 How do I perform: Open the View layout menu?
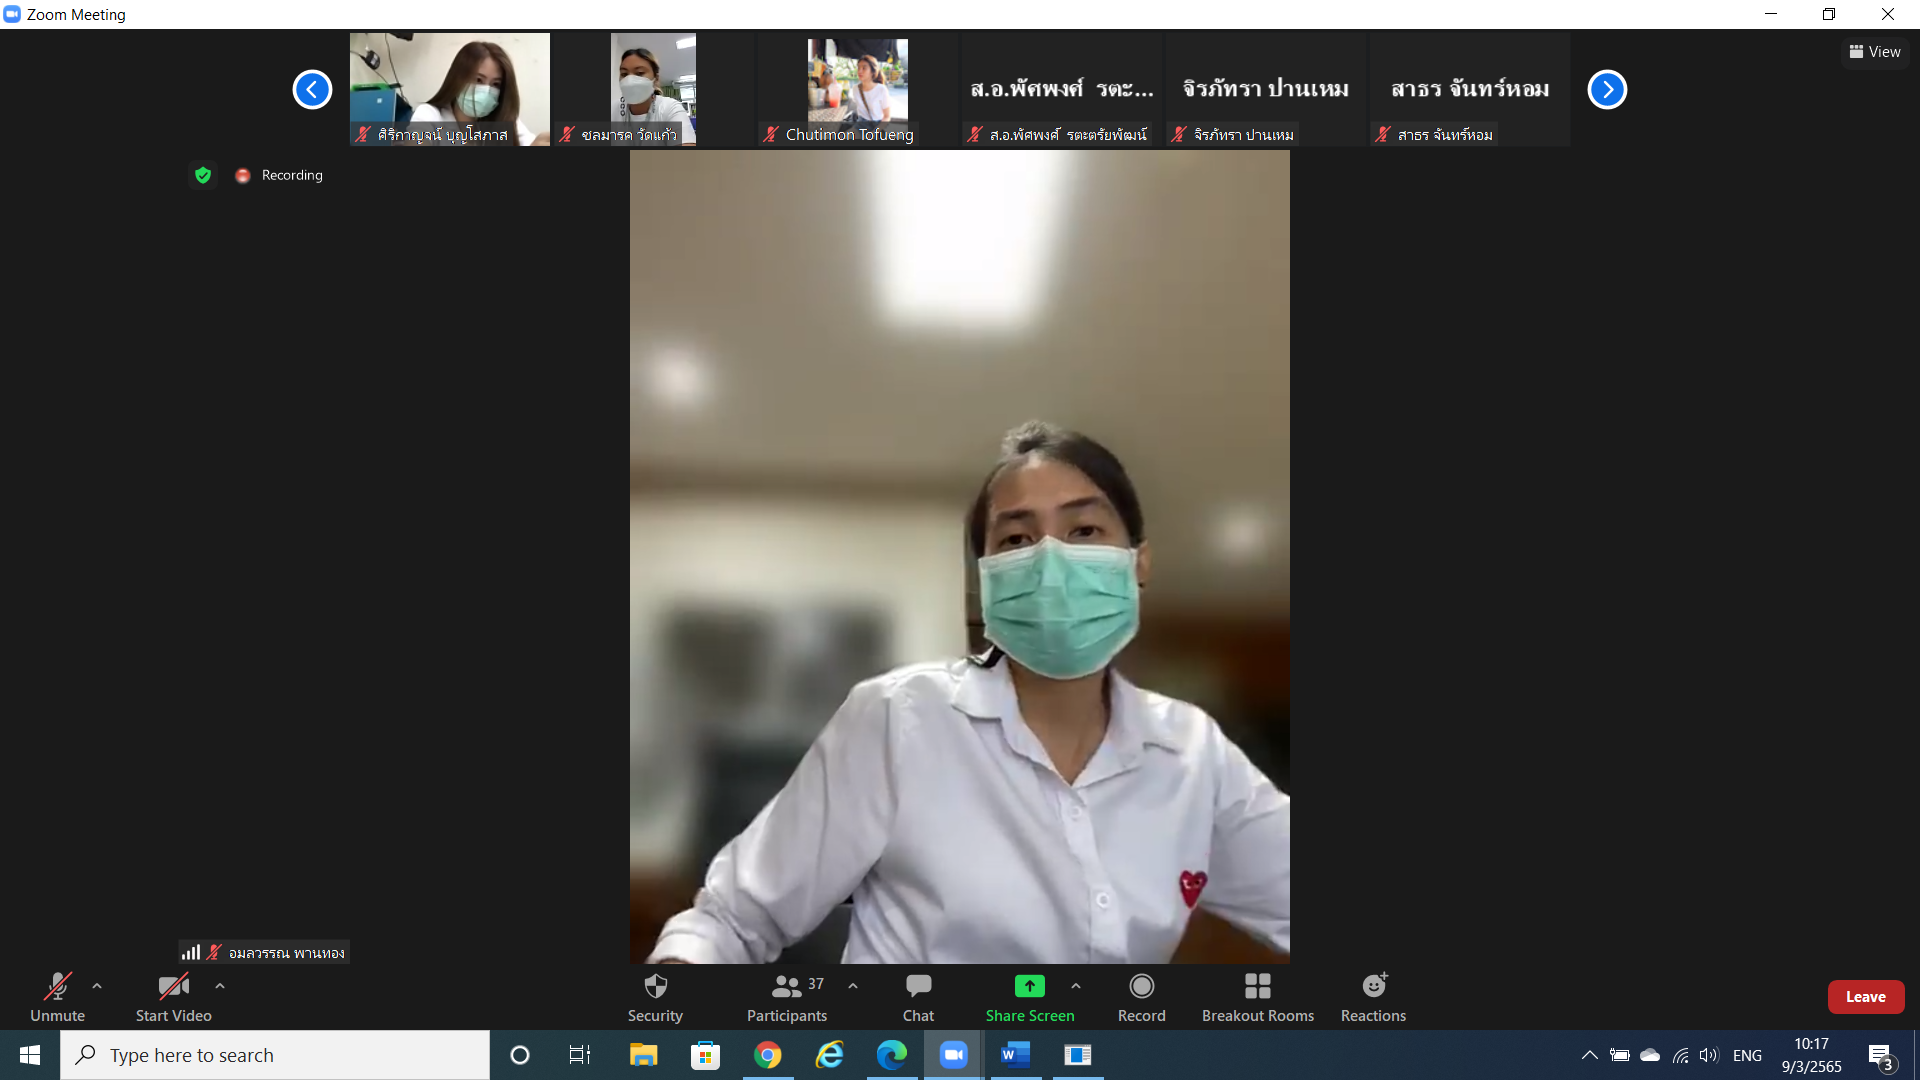click(1875, 52)
